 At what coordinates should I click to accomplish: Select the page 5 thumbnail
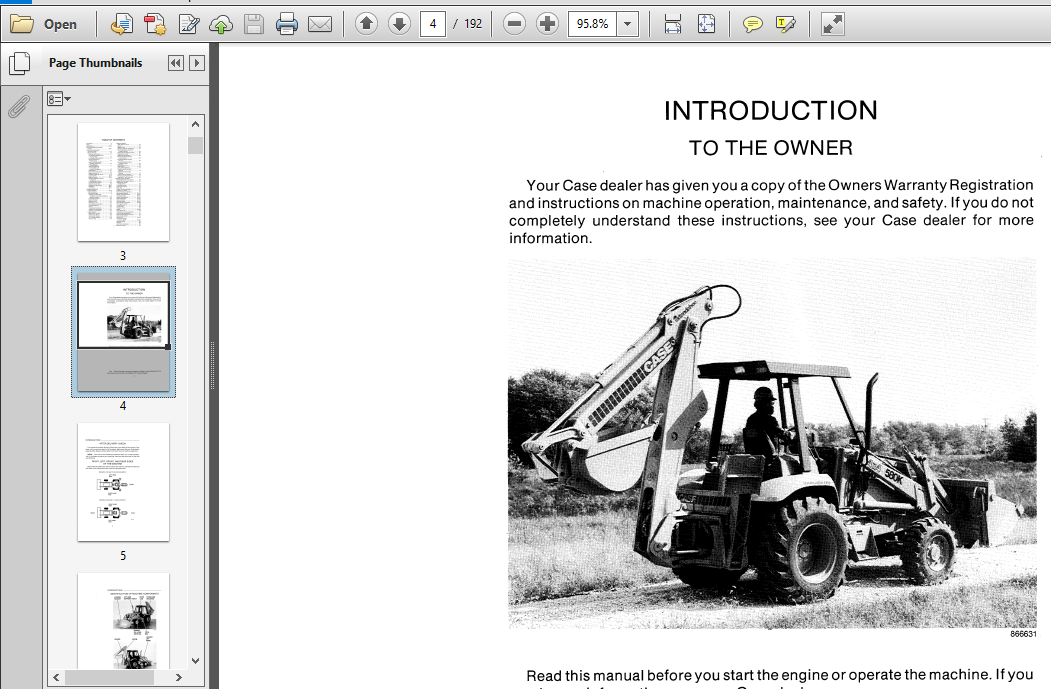point(123,482)
